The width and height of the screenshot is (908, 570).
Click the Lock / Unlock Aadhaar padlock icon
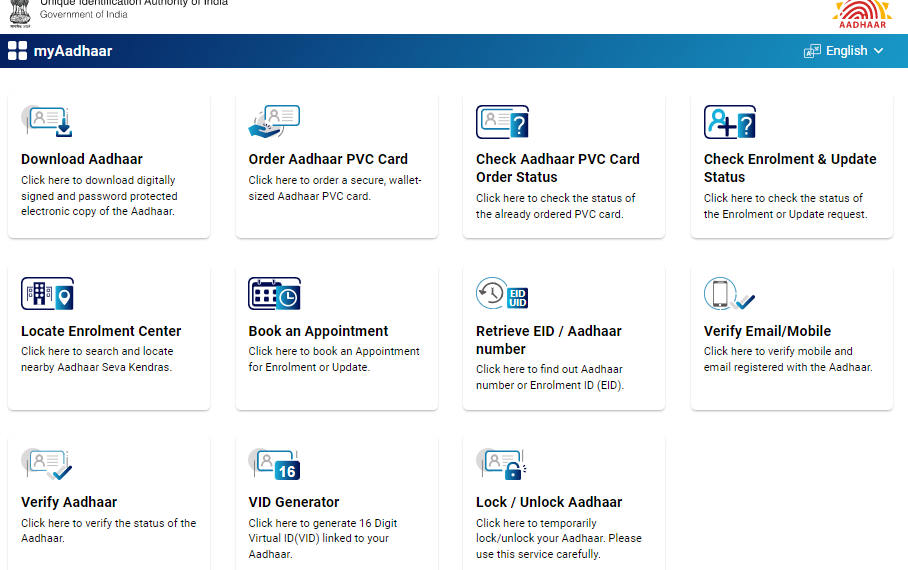(501, 464)
